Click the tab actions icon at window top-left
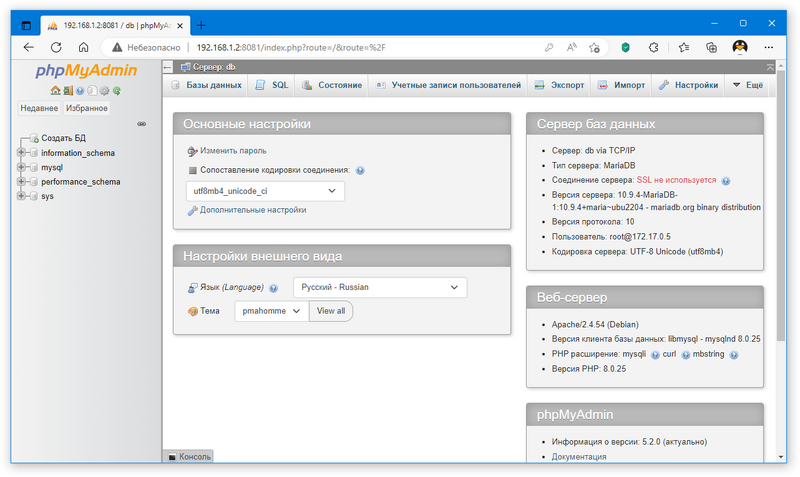This screenshot has height=477, width=800. pos(26,25)
